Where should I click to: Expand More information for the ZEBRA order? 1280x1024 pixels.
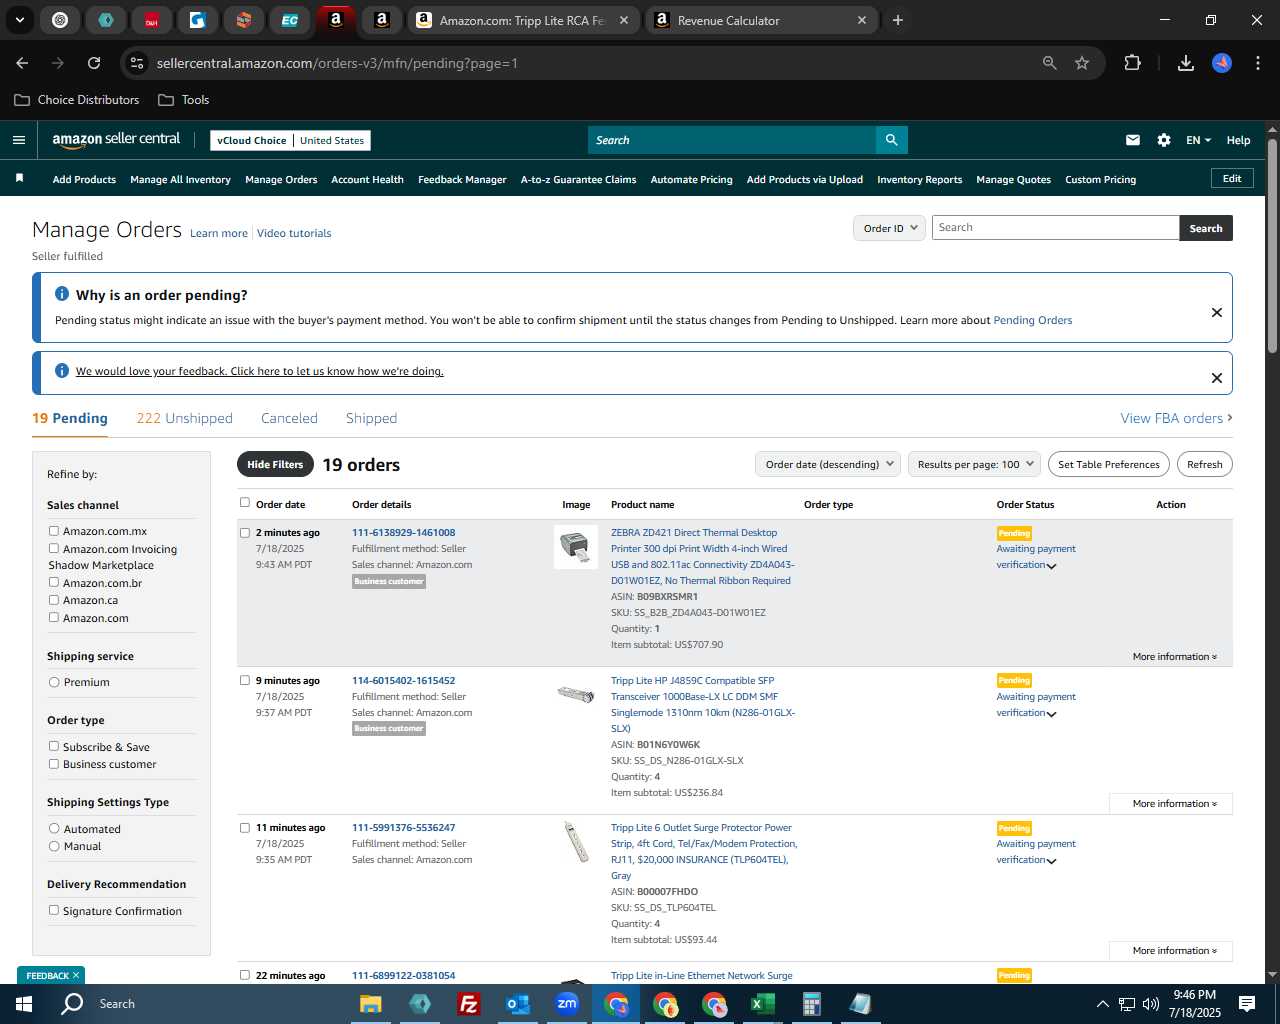pos(1174,657)
